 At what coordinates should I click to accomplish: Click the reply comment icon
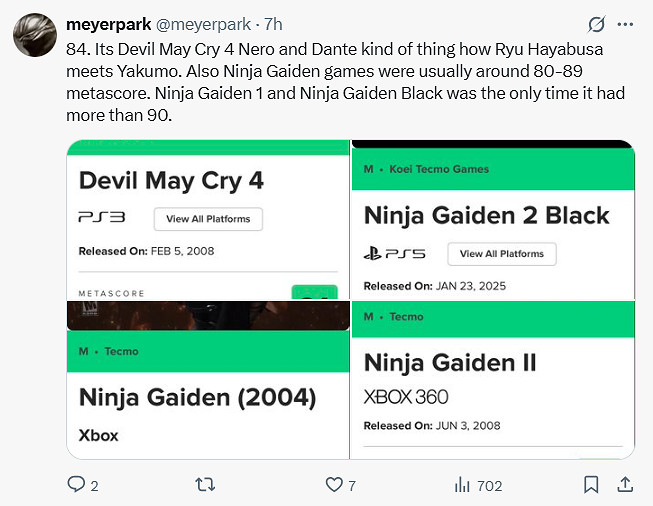(76, 485)
